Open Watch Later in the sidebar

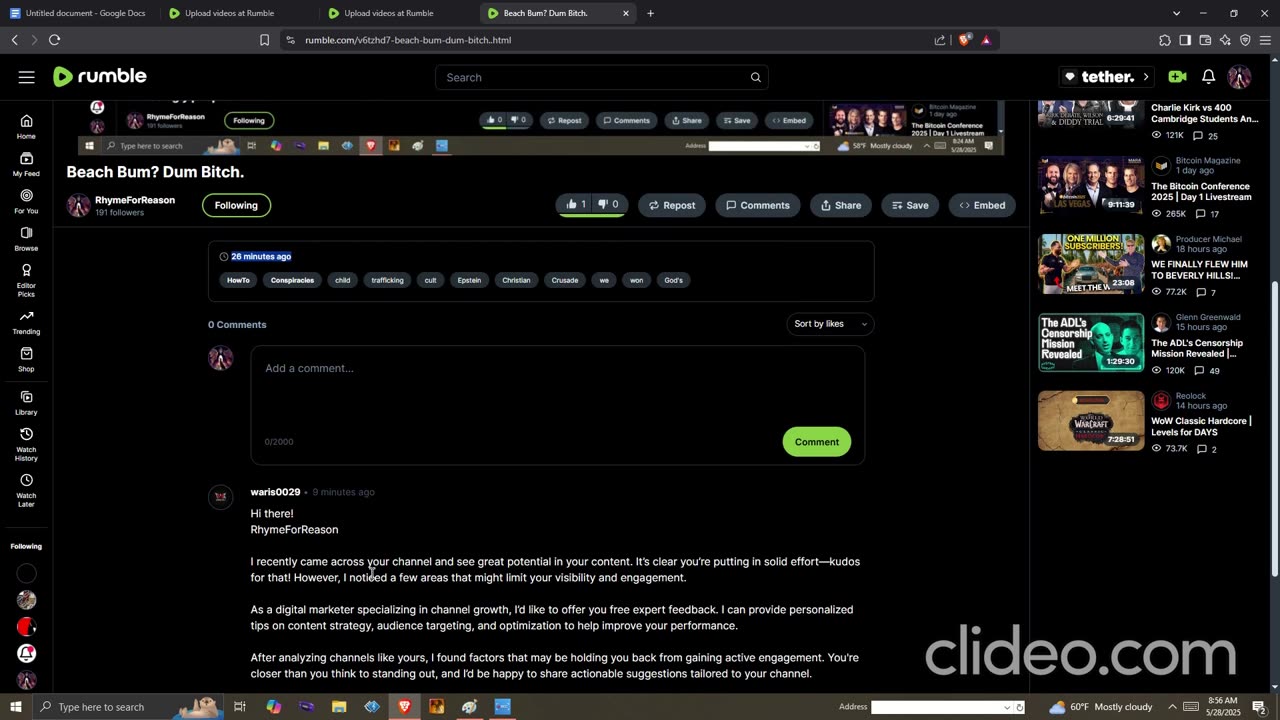(x=26, y=490)
